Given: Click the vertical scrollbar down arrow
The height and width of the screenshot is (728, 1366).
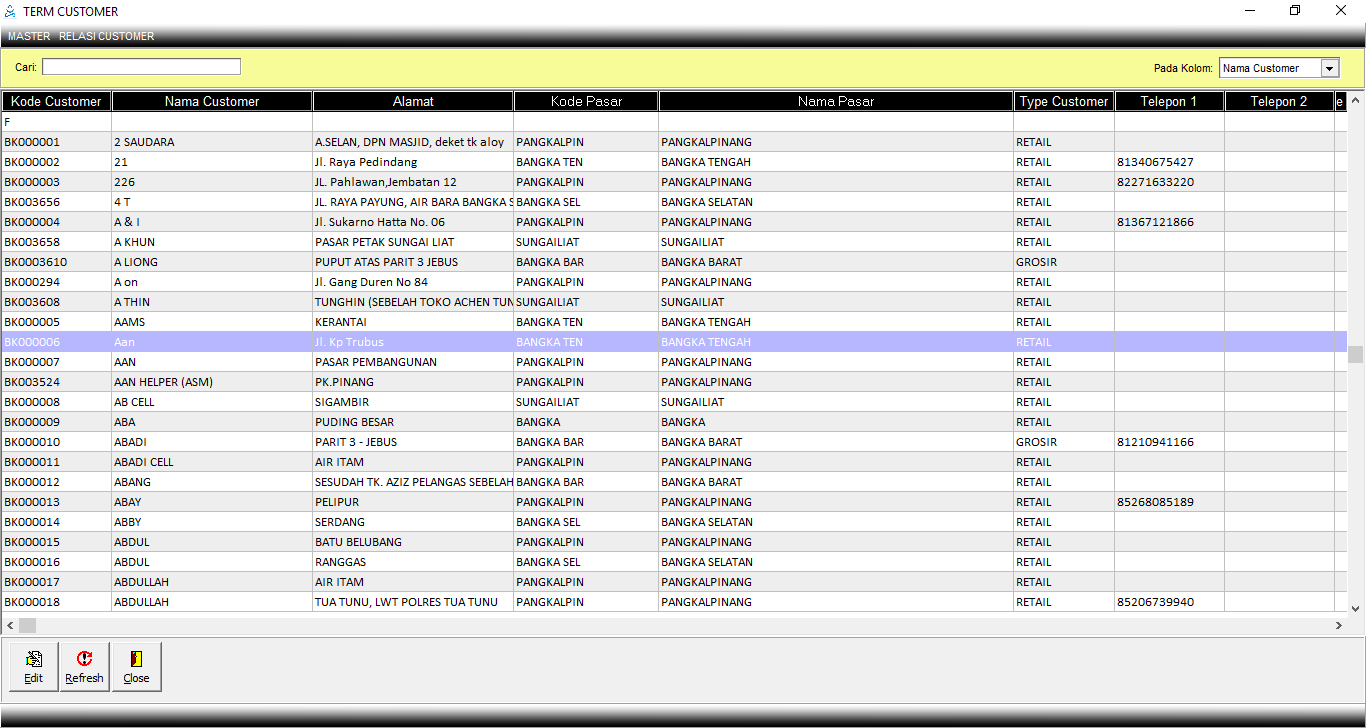Looking at the screenshot, I should (1356, 608).
